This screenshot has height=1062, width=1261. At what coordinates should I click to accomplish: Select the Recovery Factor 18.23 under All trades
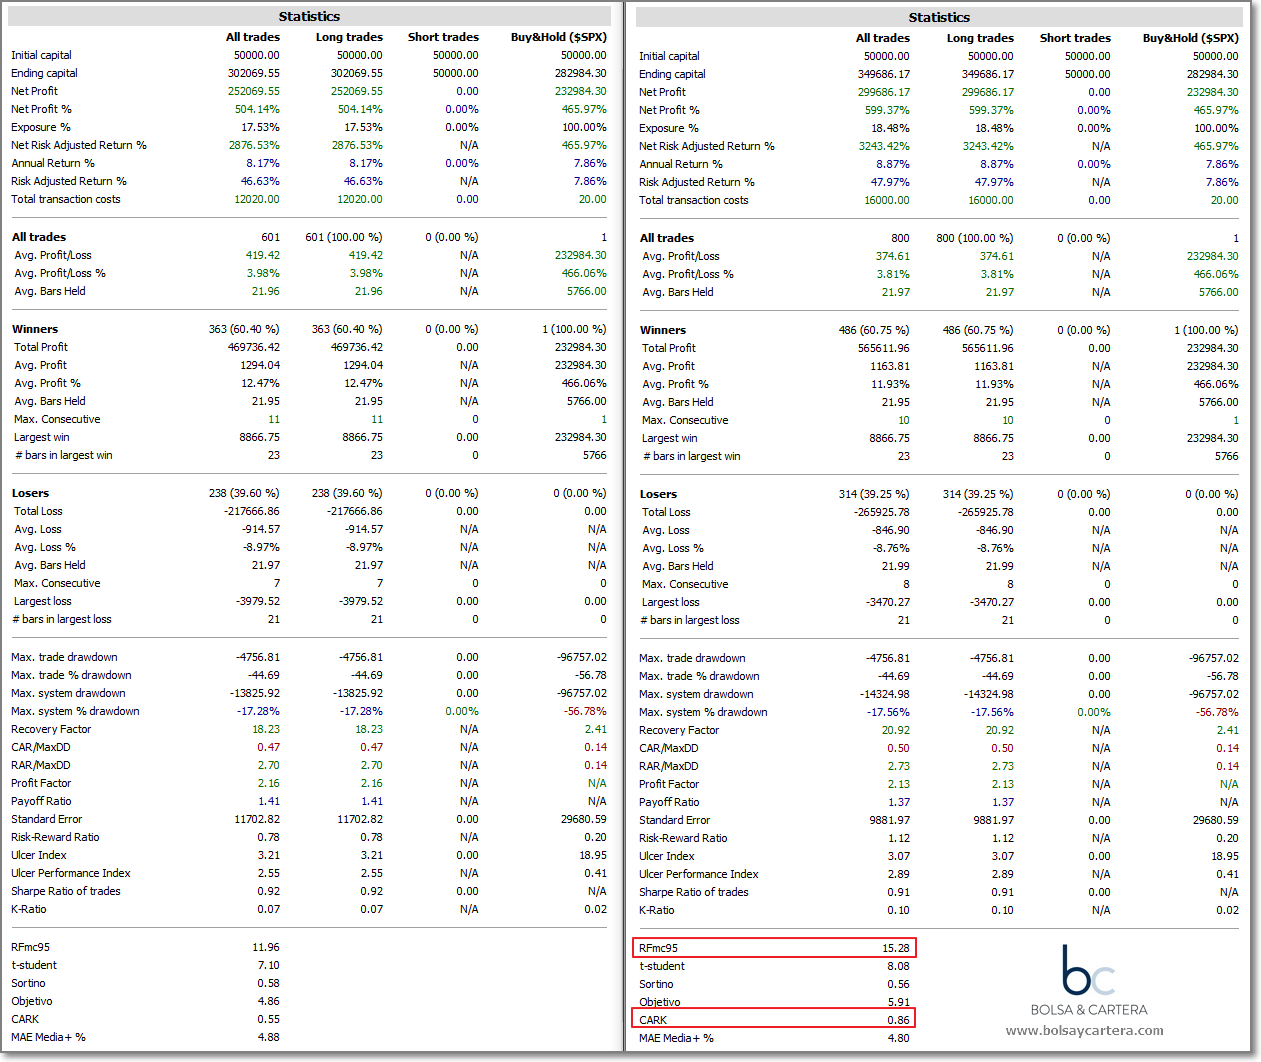point(266,729)
